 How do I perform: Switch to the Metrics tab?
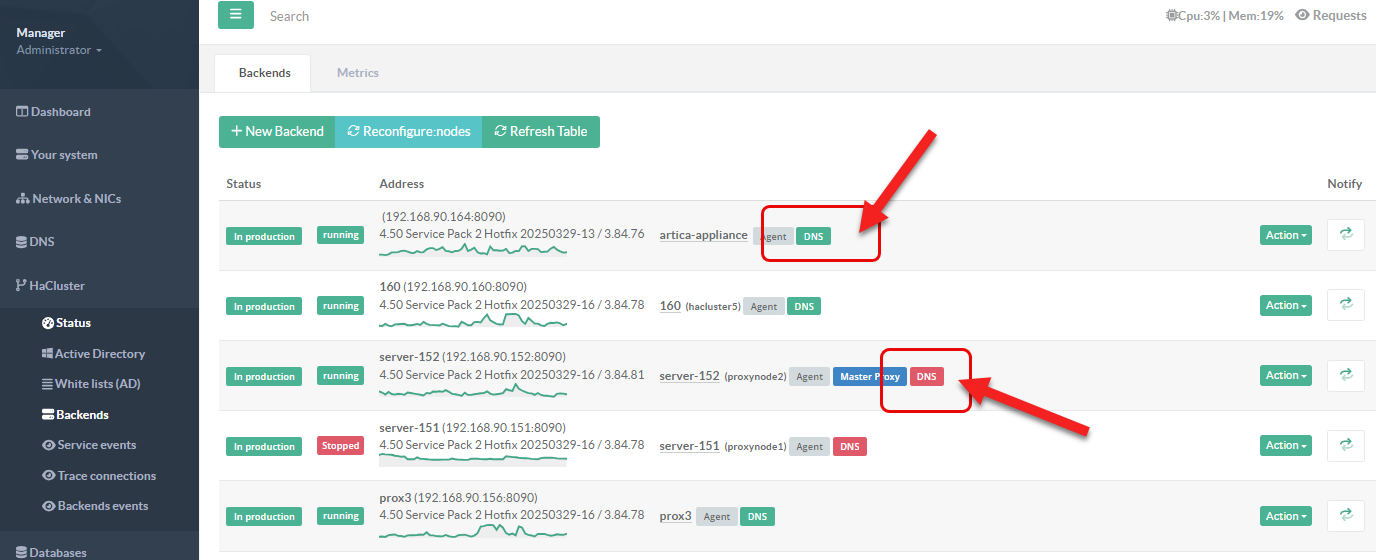357,73
